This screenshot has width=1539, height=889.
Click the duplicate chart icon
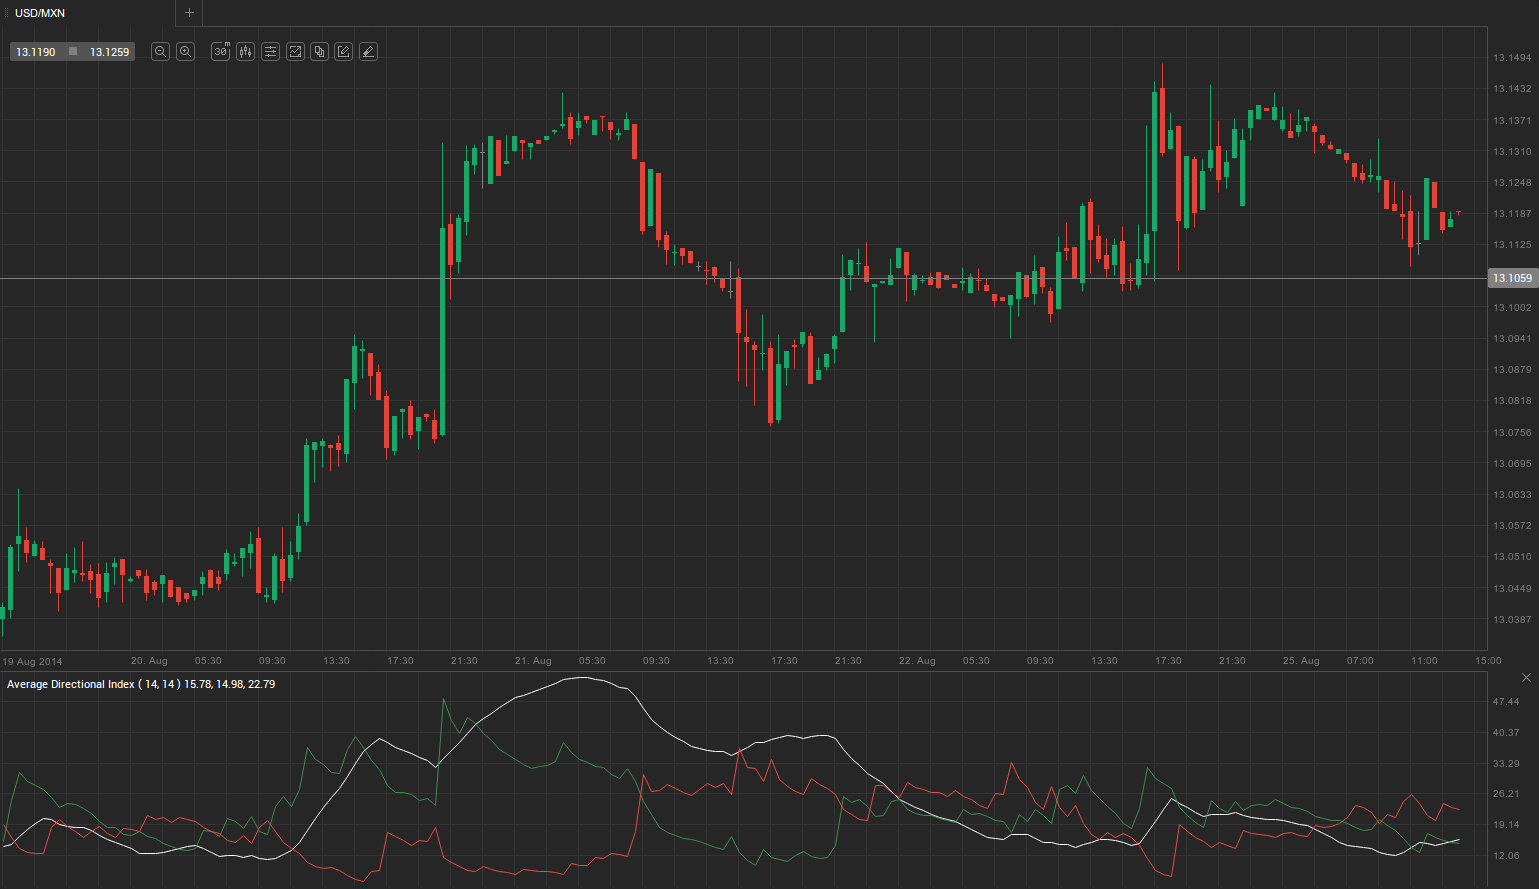pyautogui.click(x=319, y=52)
